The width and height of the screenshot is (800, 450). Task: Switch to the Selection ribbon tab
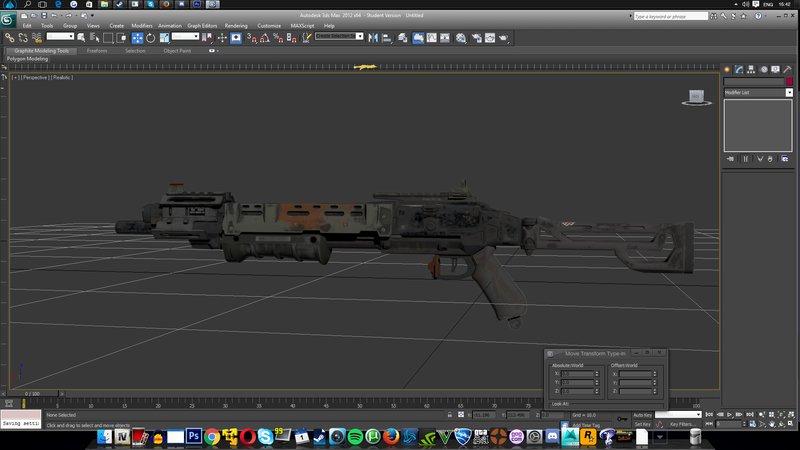tap(135, 51)
